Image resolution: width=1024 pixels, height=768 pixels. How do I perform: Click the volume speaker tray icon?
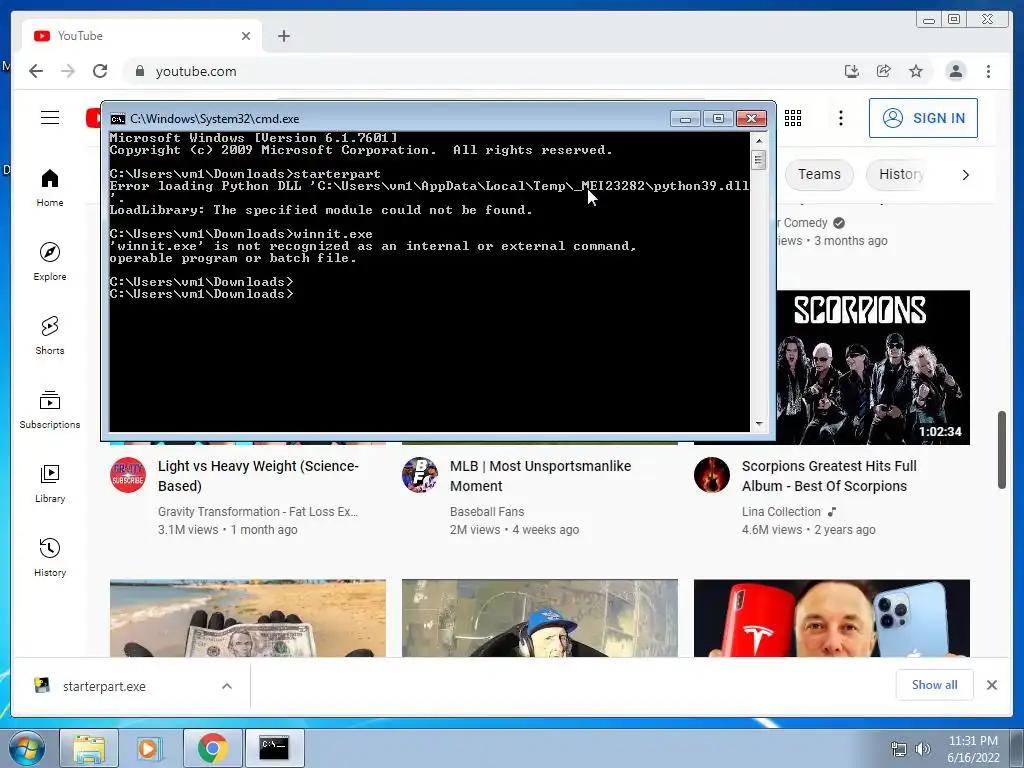(923, 750)
